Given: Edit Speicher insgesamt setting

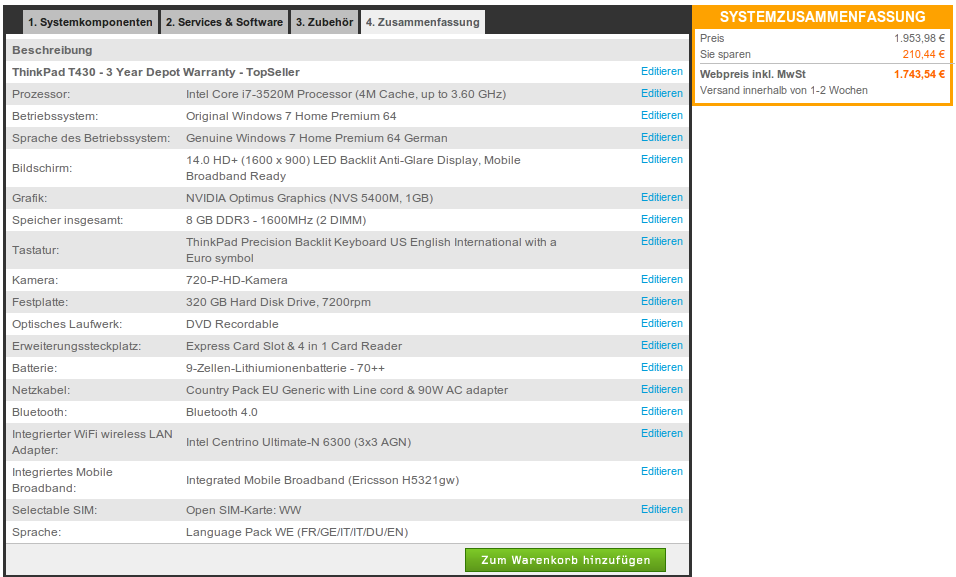Looking at the screenshot, I should (x=662, y=220).
